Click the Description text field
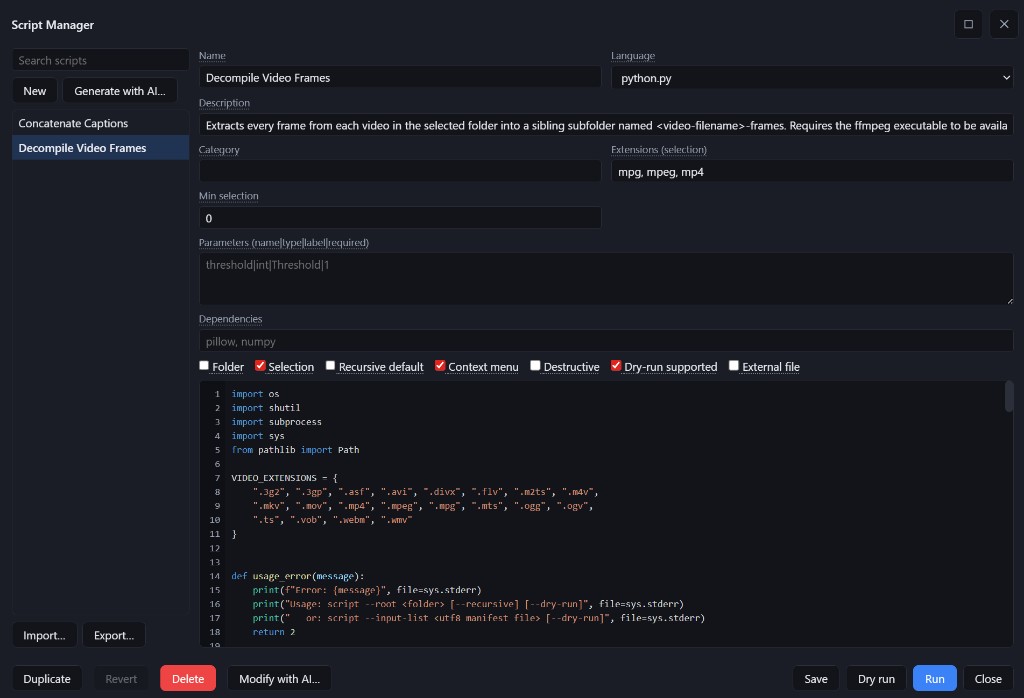This screenshot has width=1024, height=698. point(606,125)
